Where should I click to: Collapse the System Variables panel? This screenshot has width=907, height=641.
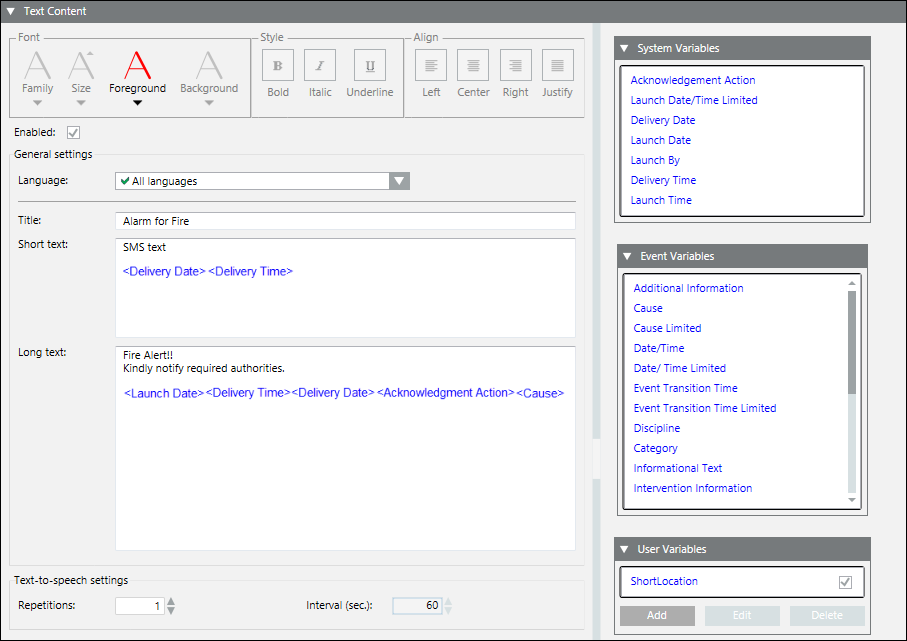pyautogui.click(x=624, y=48)
